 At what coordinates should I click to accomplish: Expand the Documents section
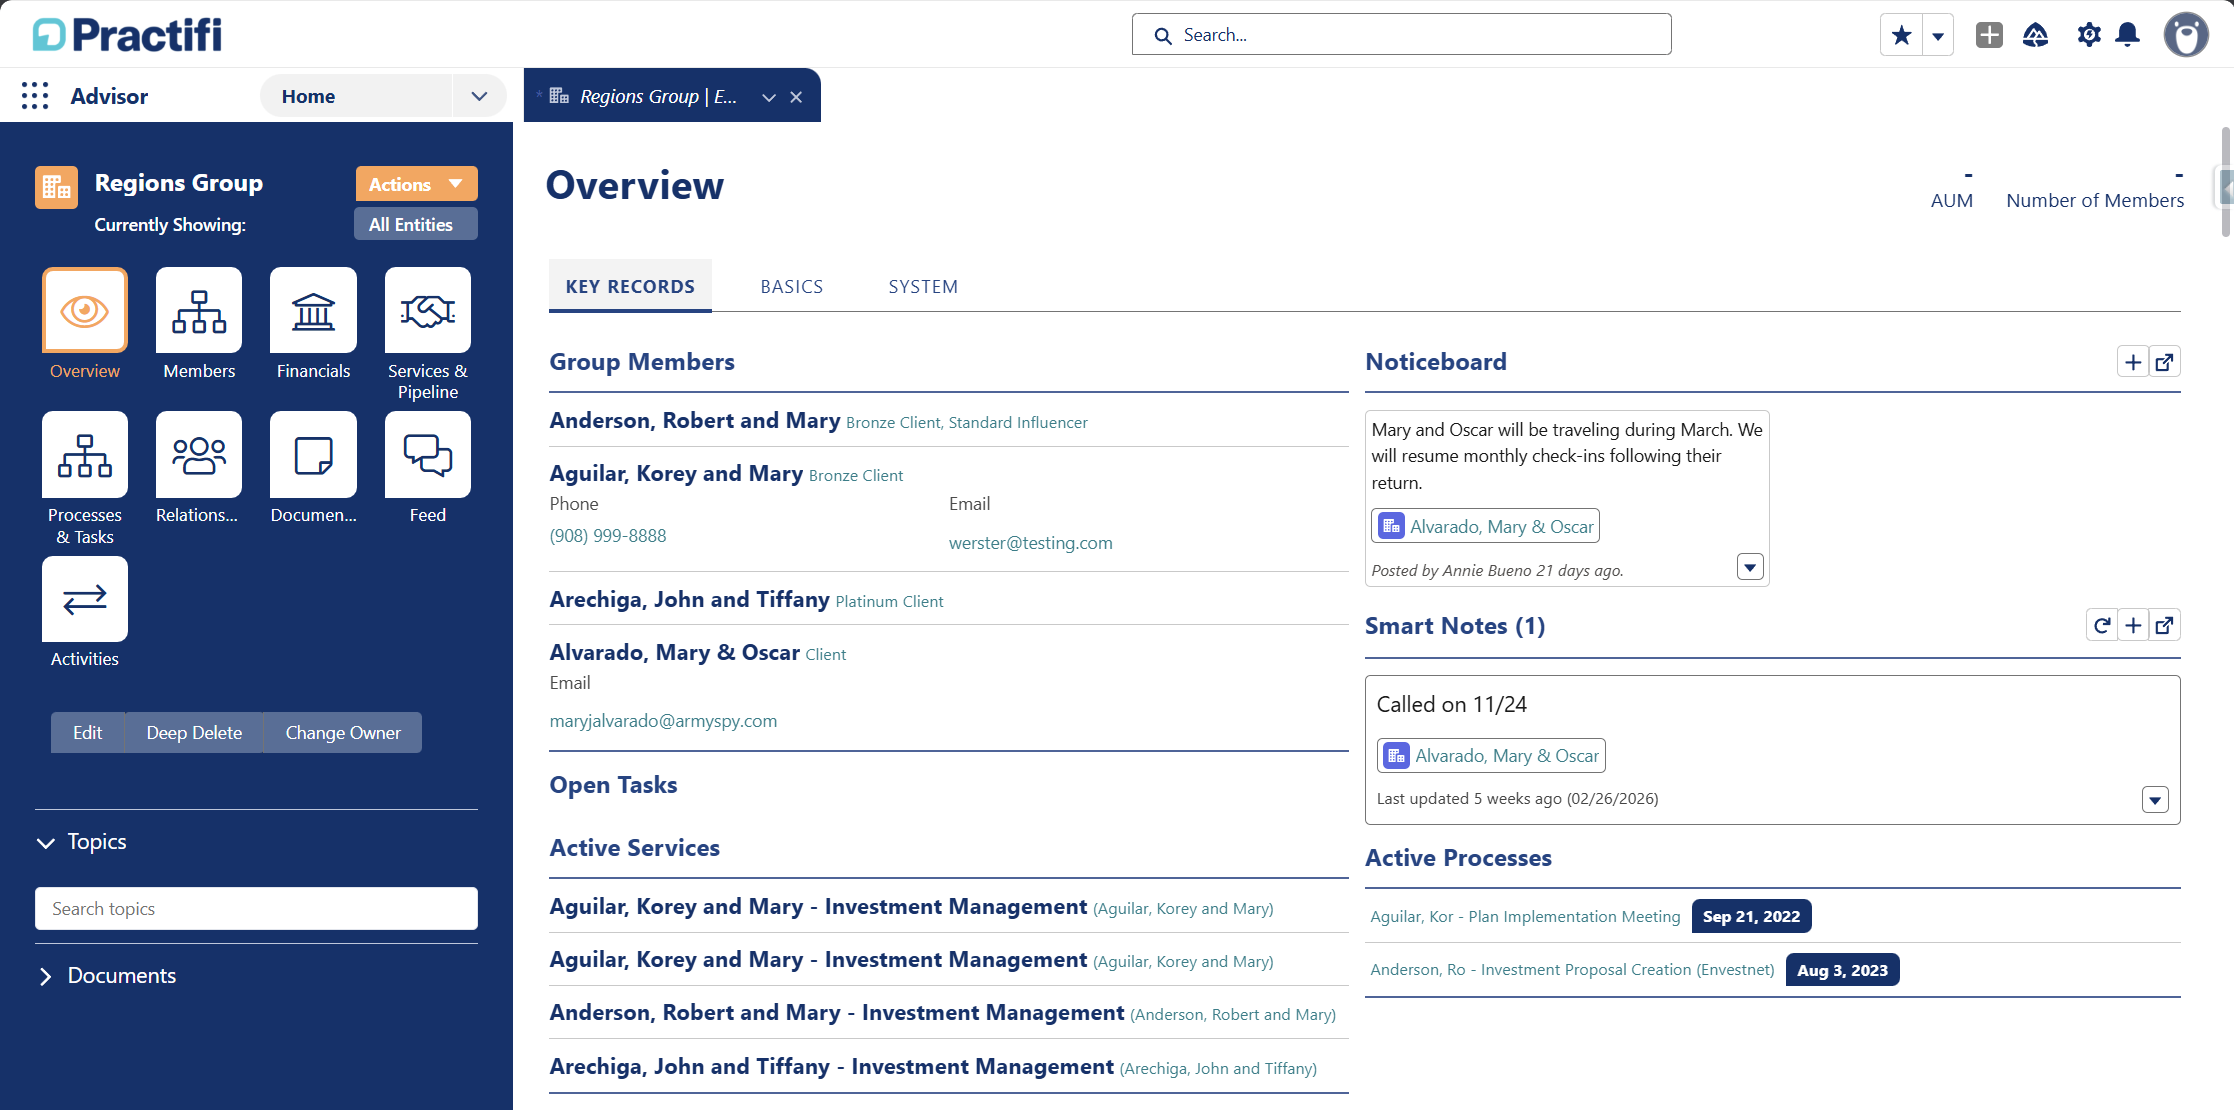46,976
